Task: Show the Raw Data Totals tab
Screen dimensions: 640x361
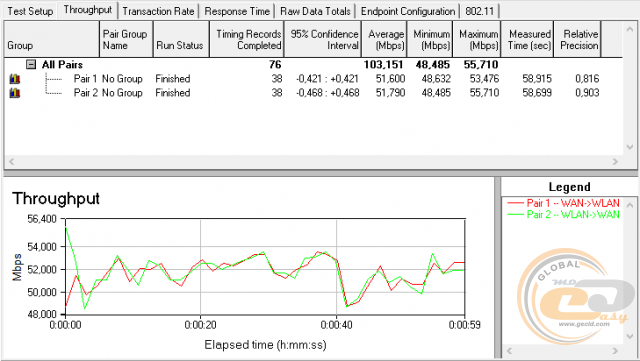Action: click(315, 11)
